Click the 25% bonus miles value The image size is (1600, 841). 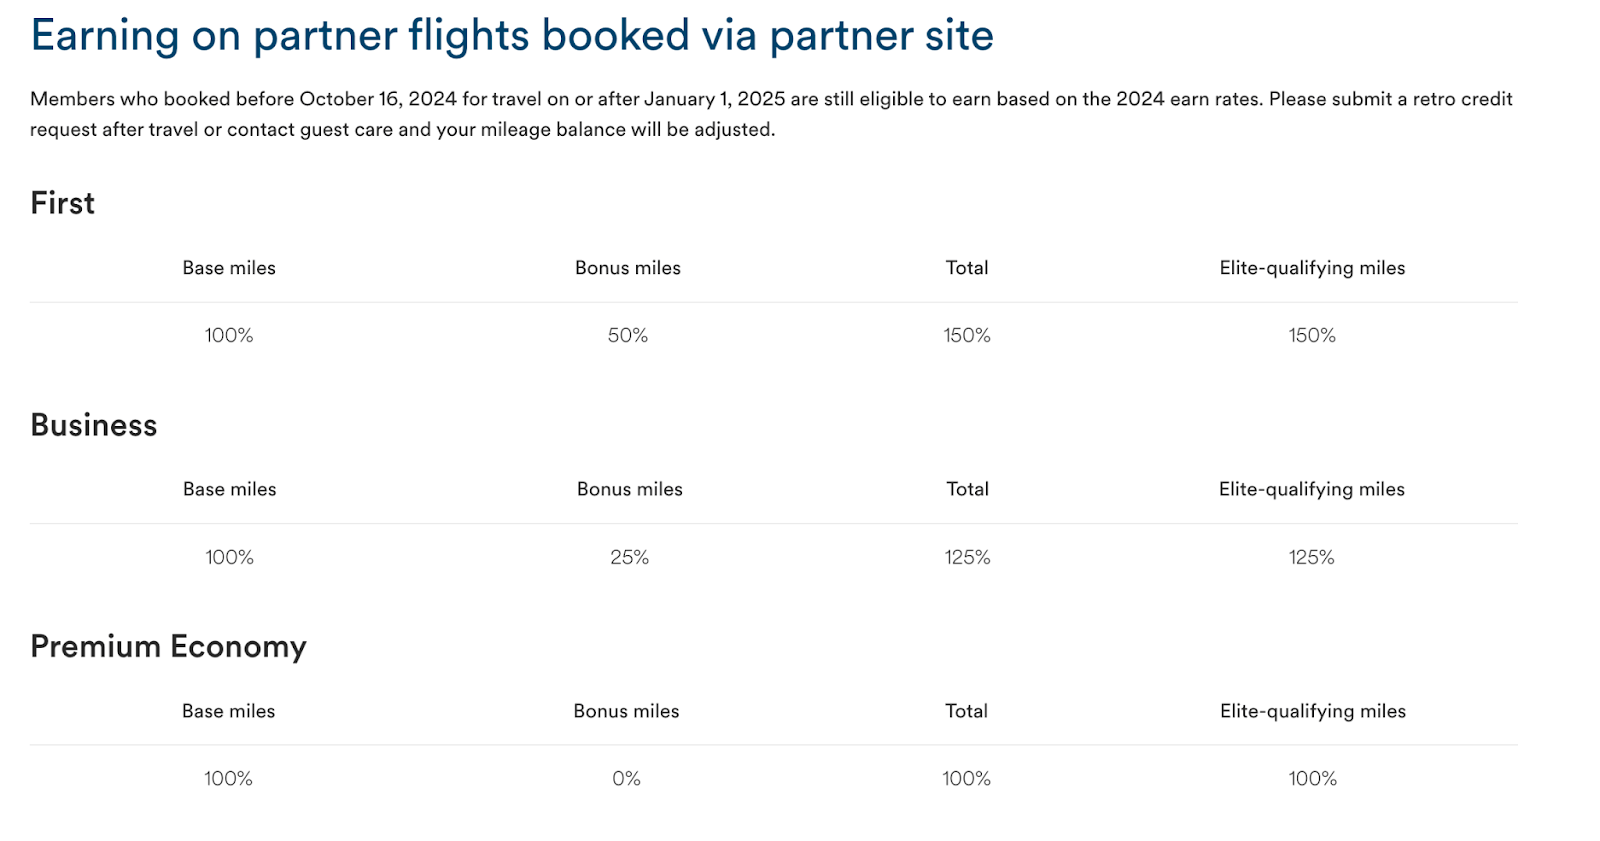pos(629,557)
